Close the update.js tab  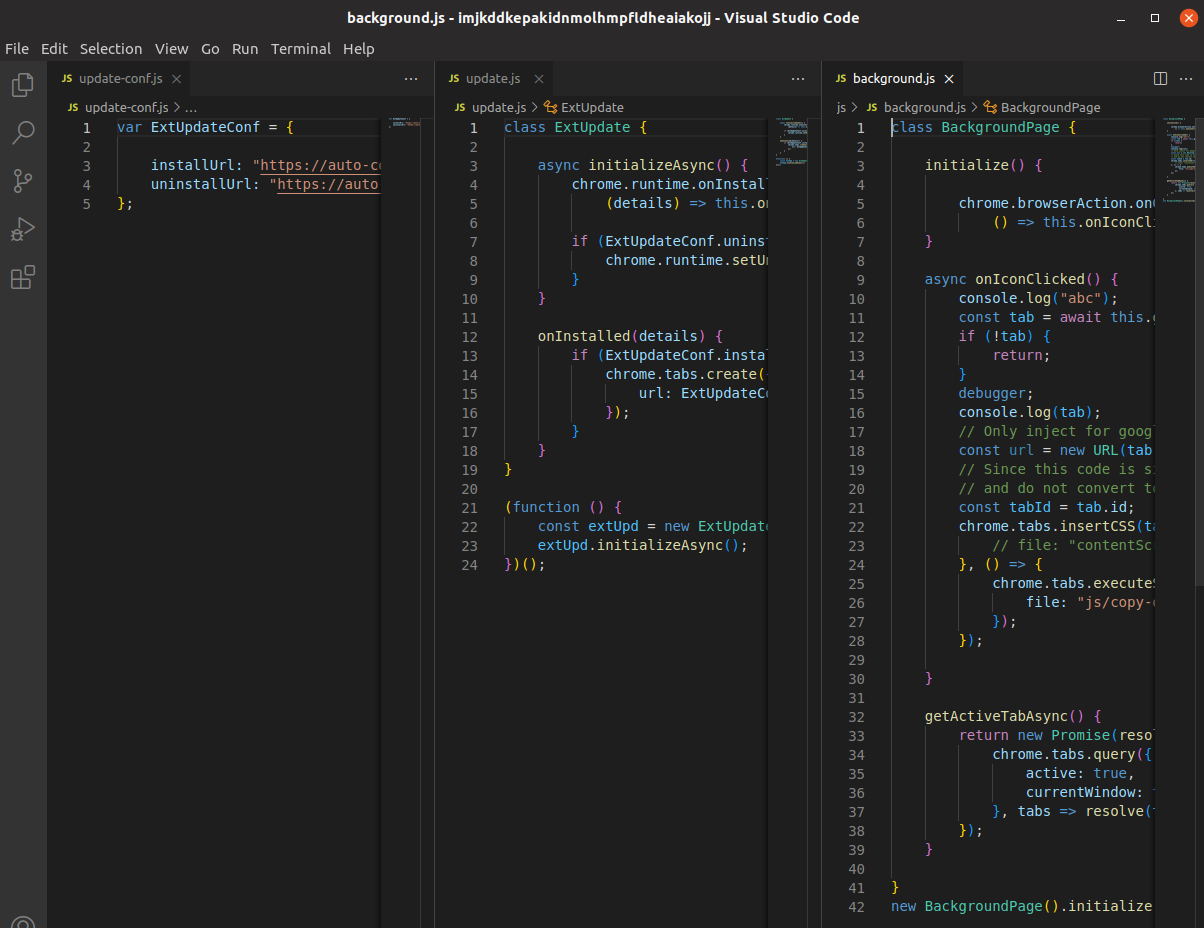click(538, 79)
